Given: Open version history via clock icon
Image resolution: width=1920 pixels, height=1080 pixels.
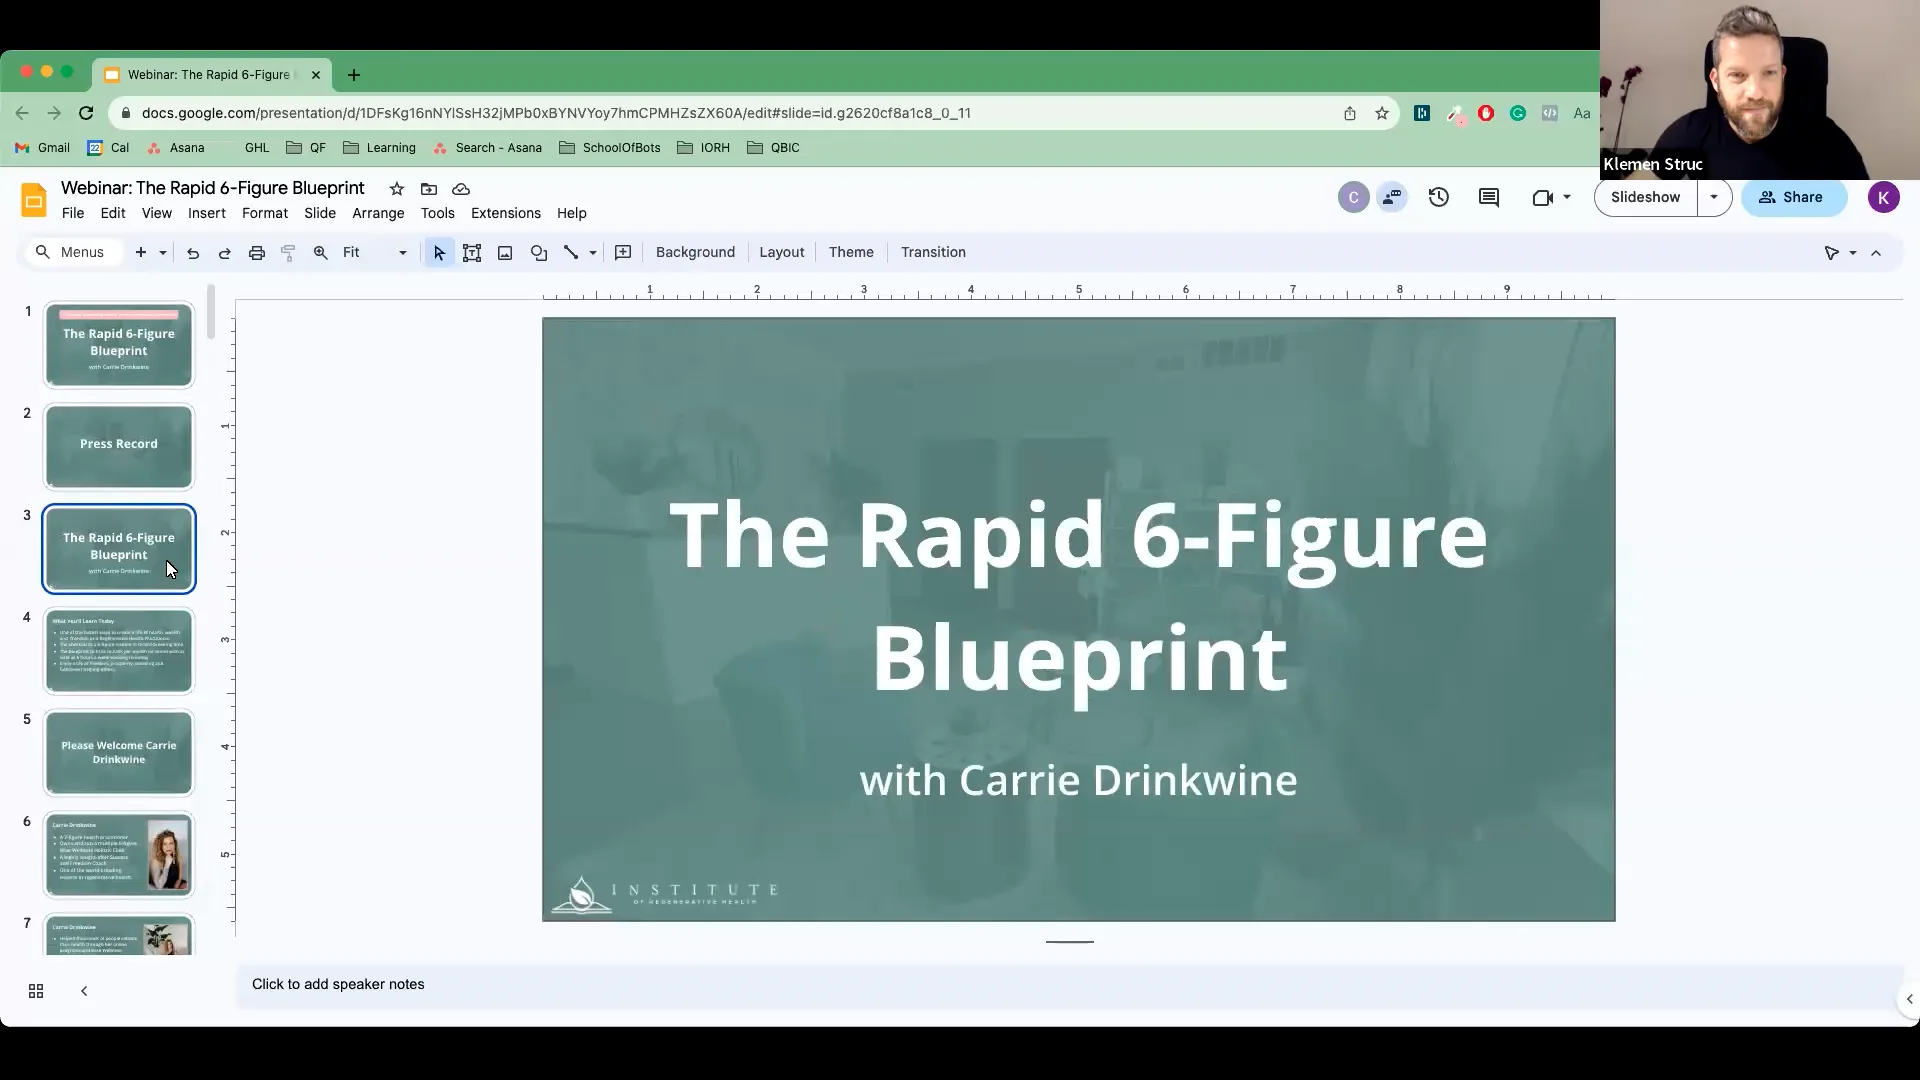Looking at the screenshot, I should [x=1438, y=197].
